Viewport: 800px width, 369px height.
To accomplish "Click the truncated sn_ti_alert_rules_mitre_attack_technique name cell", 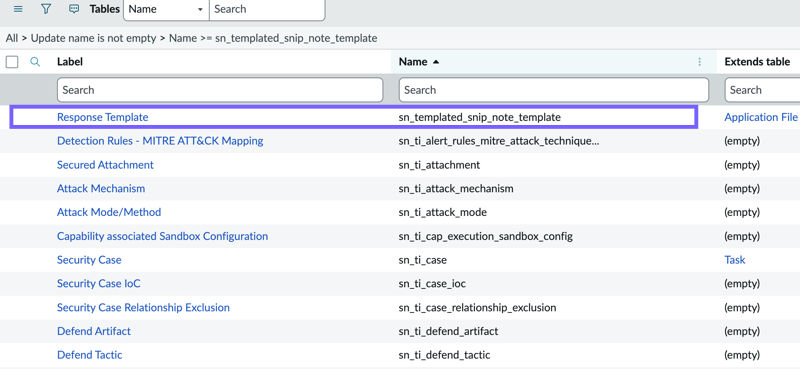I will point(499,140).
